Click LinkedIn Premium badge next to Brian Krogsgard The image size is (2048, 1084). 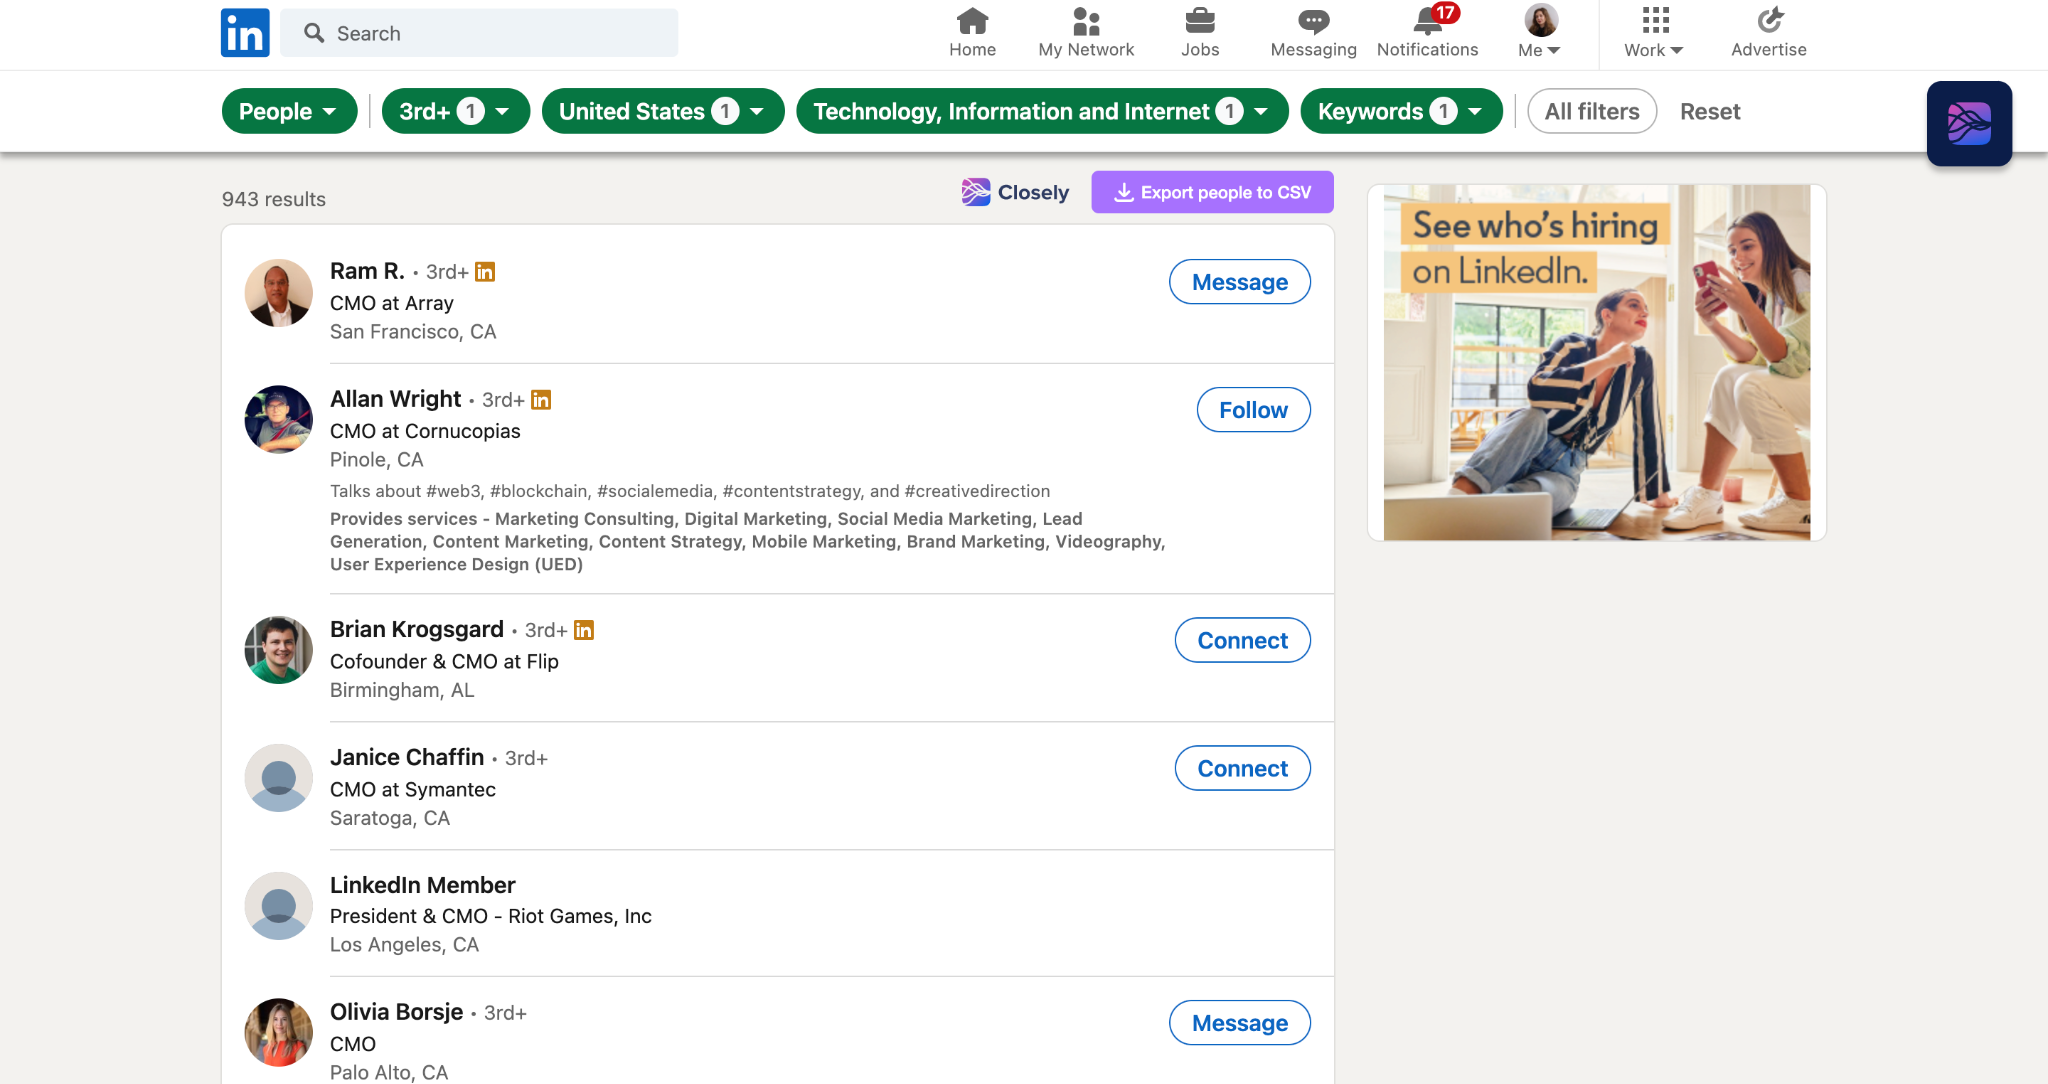point(584,630)
